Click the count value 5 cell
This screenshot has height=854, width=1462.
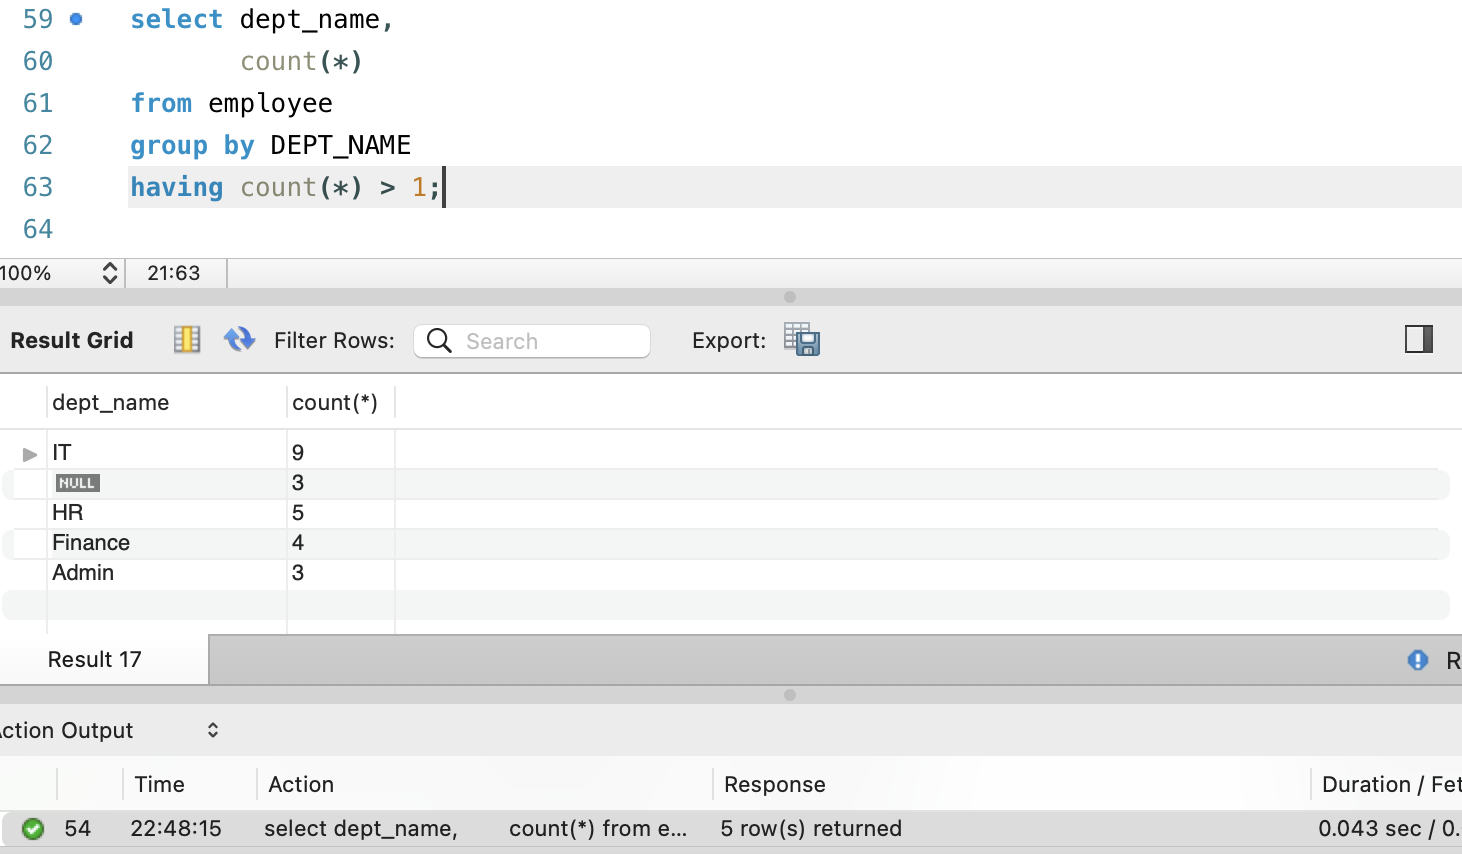(341, 513)
